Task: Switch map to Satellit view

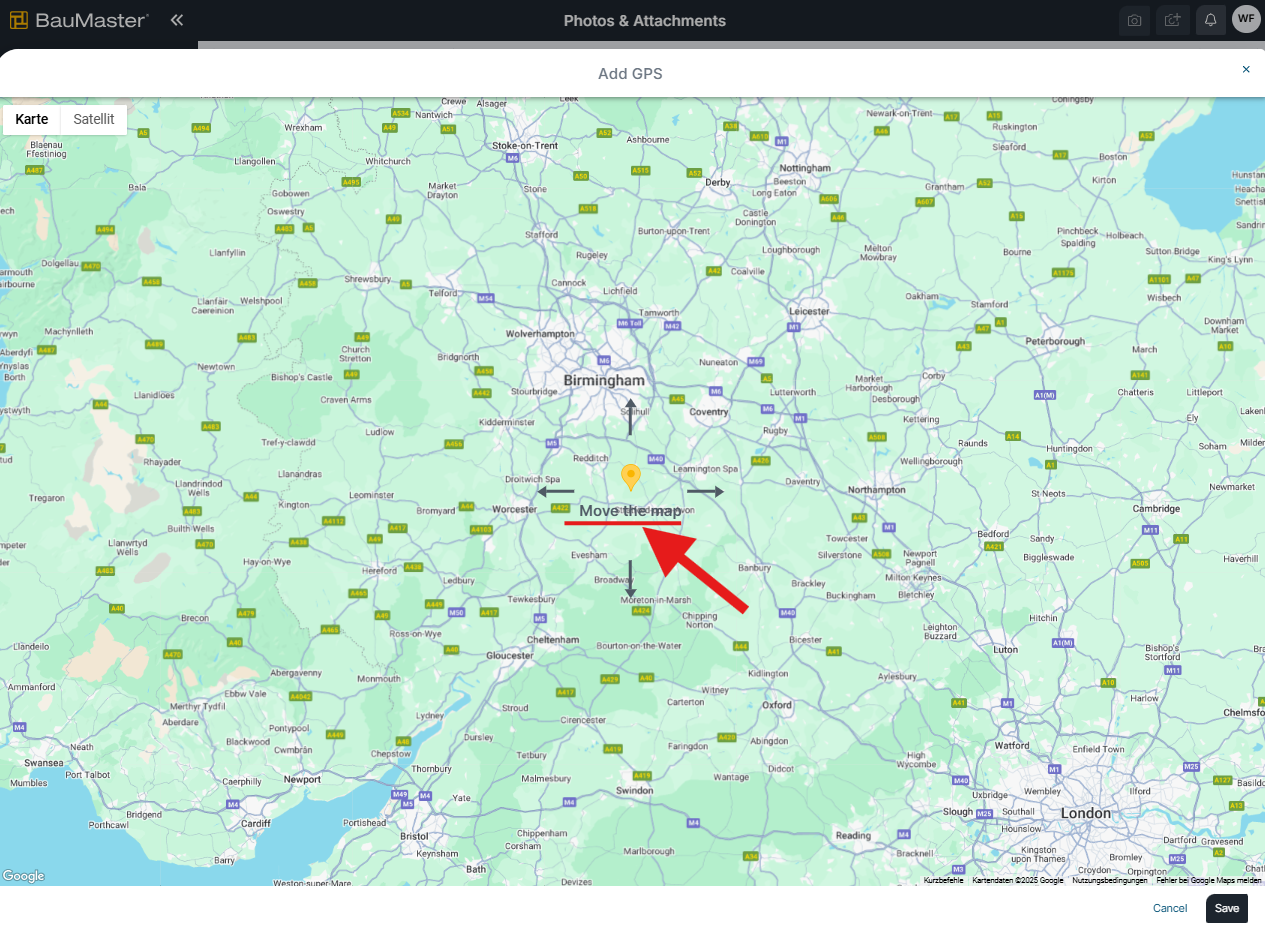Action: (94, 119)
